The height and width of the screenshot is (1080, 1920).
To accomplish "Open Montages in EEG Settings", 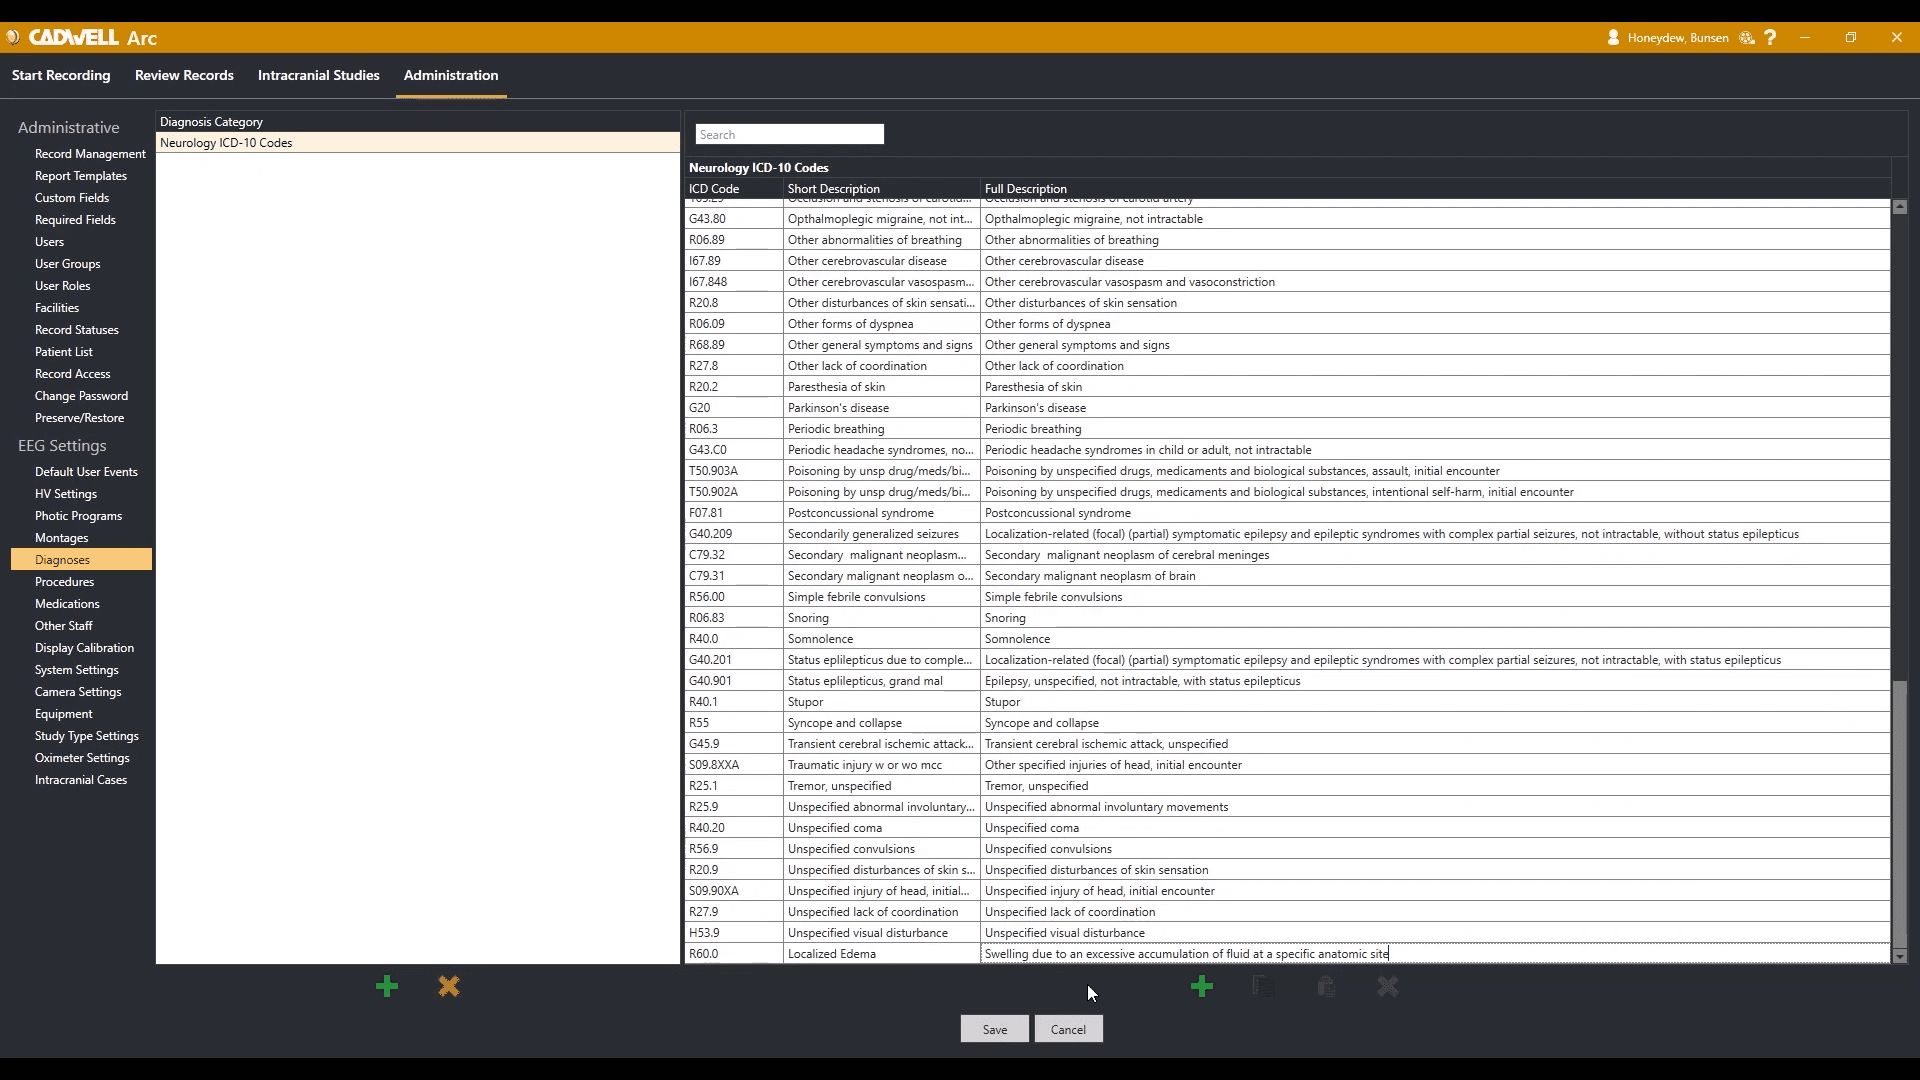I will [x=61, y=538].
